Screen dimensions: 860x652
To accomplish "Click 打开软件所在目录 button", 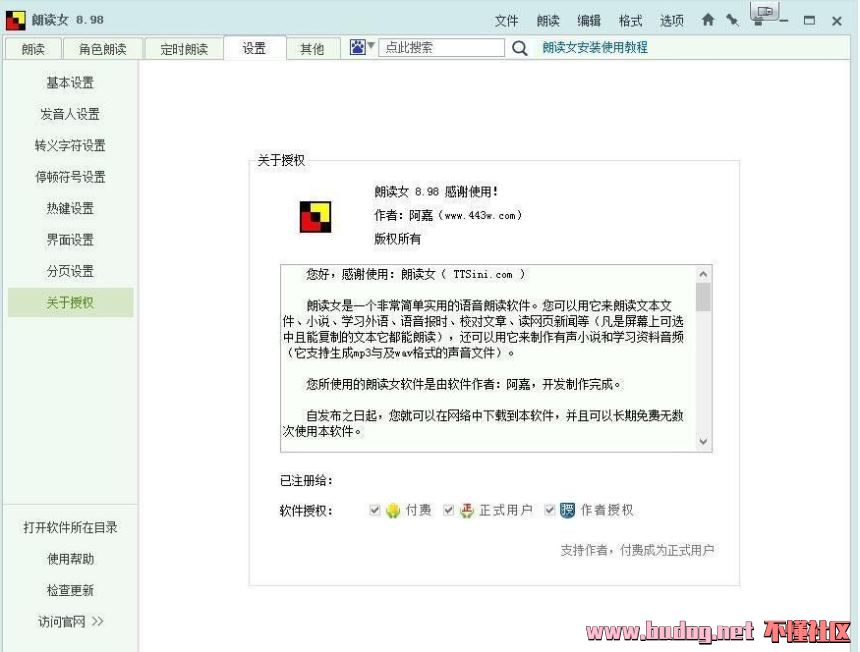I will coord(70,528).
